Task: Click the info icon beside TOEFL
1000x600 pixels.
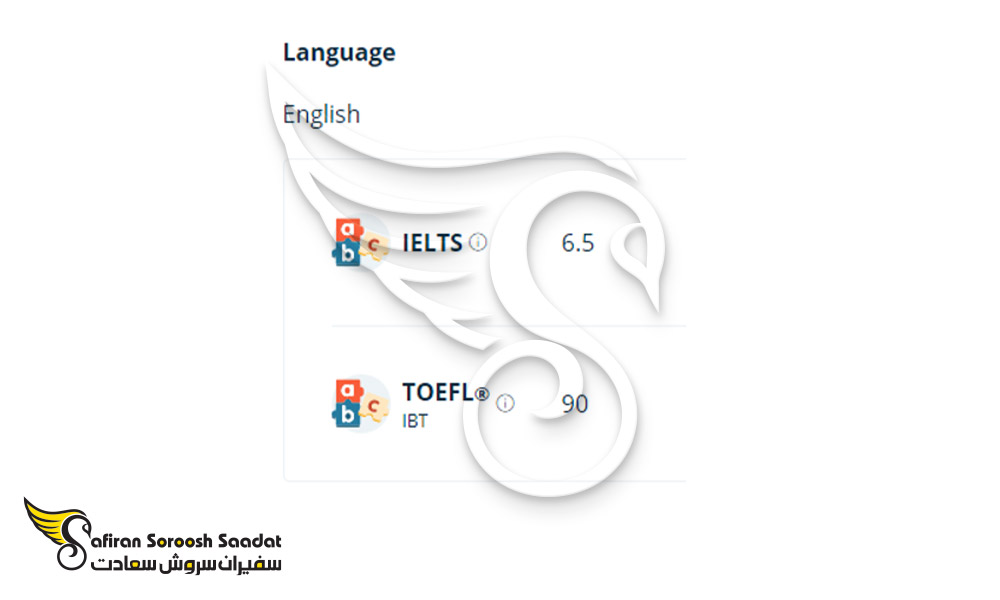Action: [x=505, y=403]
